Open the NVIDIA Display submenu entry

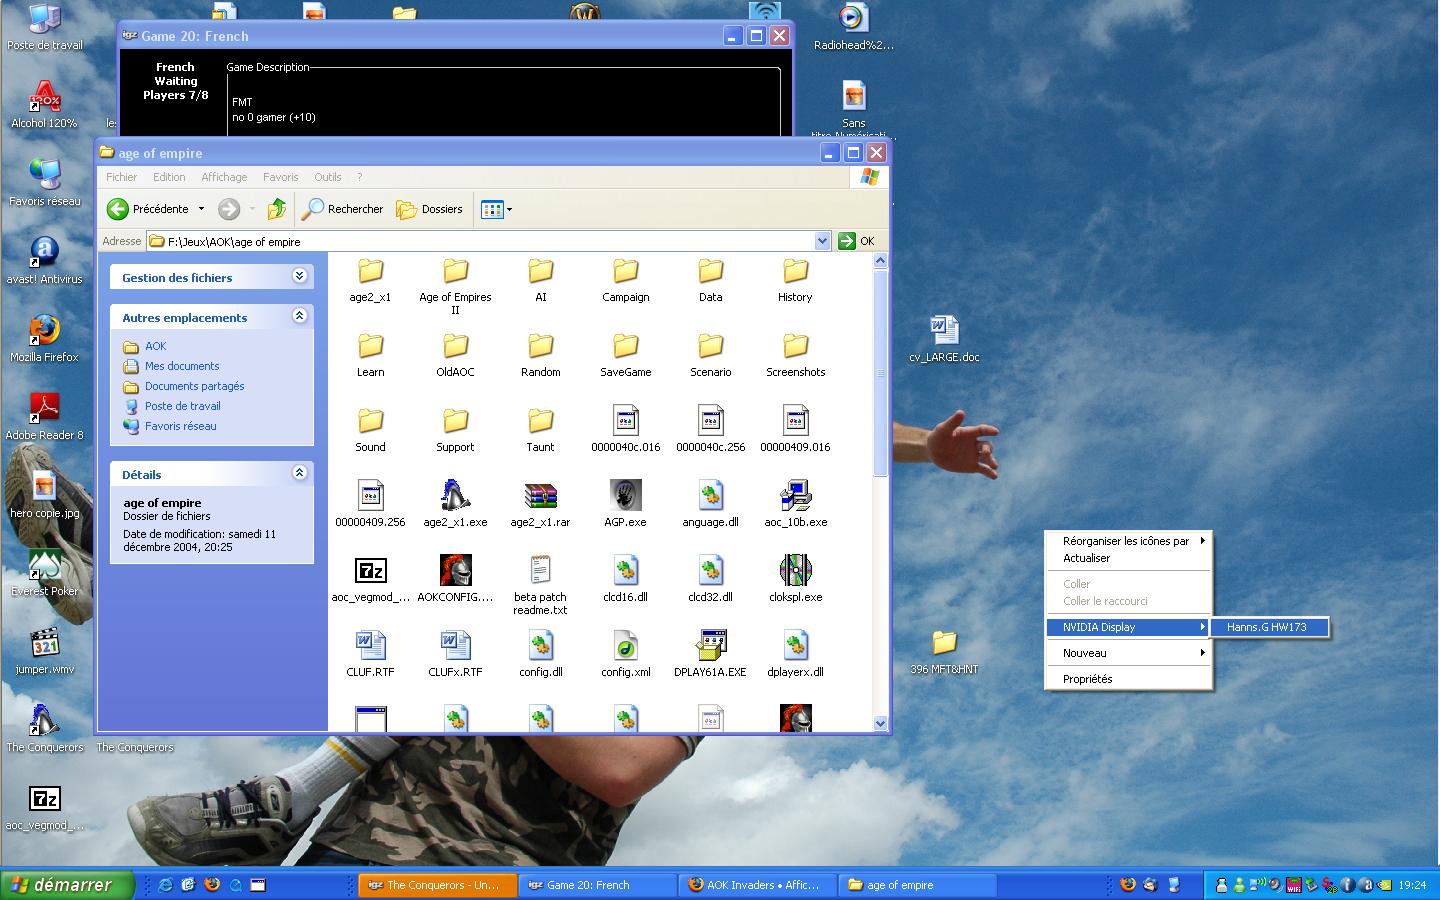pyautogui.click(x=1128, y=627)
